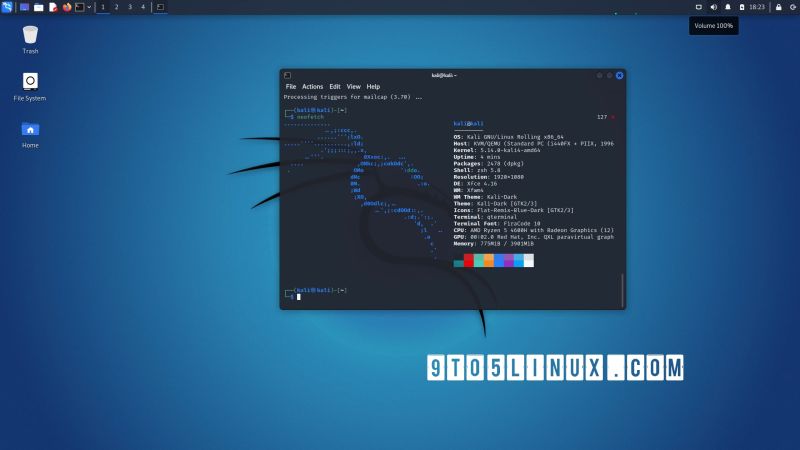
Task: Maximize the terminal window
Action: [609, 76]
